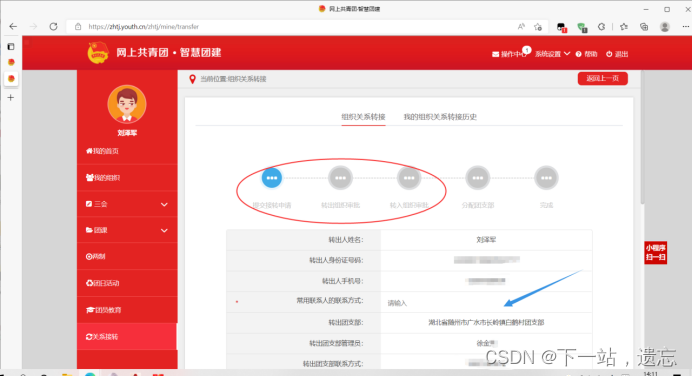The height and width of the screenshot is (376, 692).
Task: Click the 小程序扫一扫 side button
Action: [x=655, y=253]
